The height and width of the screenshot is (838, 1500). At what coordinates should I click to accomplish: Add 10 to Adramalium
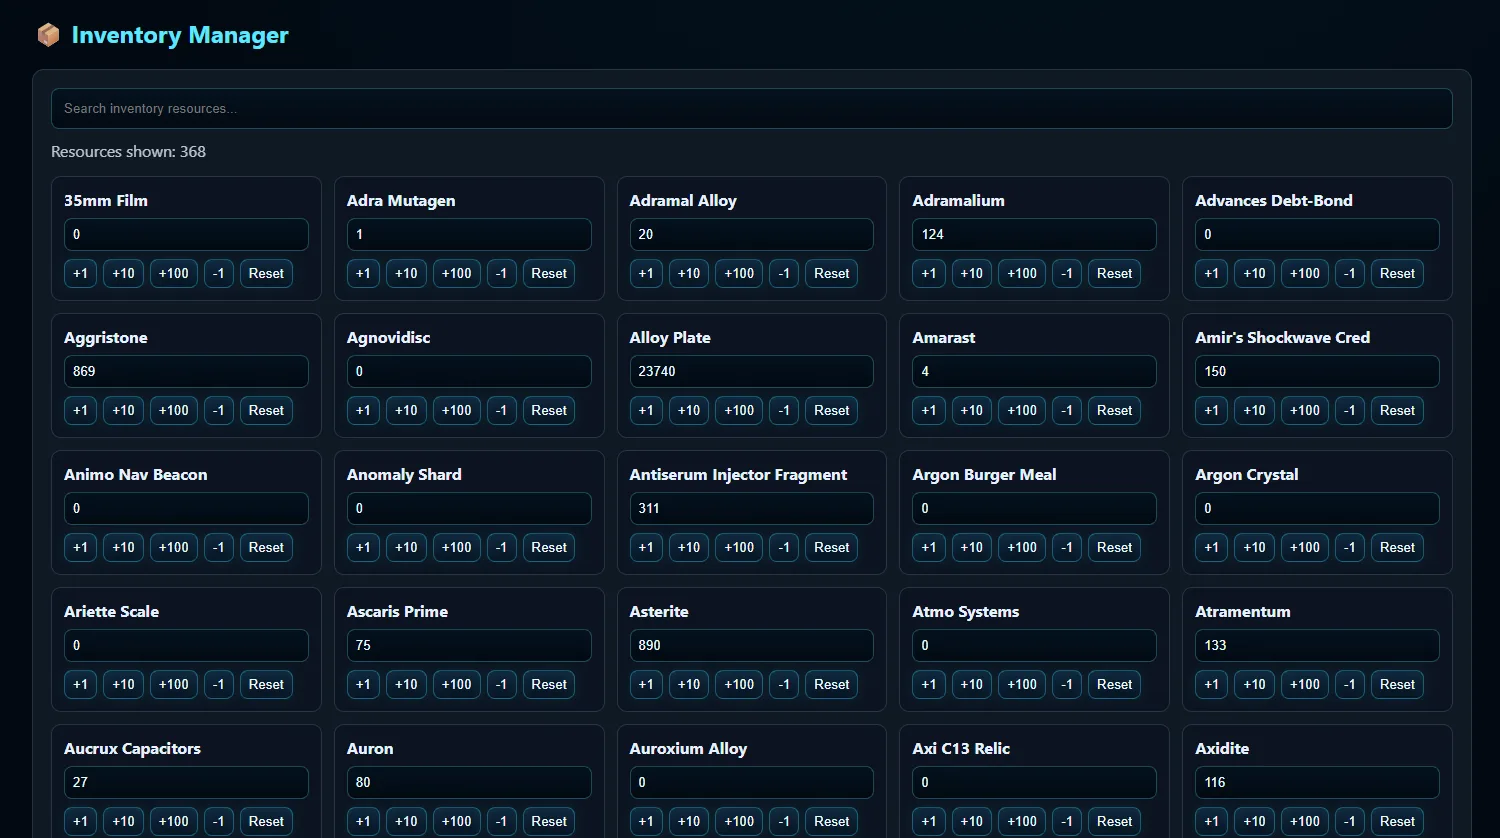[971, 273]
